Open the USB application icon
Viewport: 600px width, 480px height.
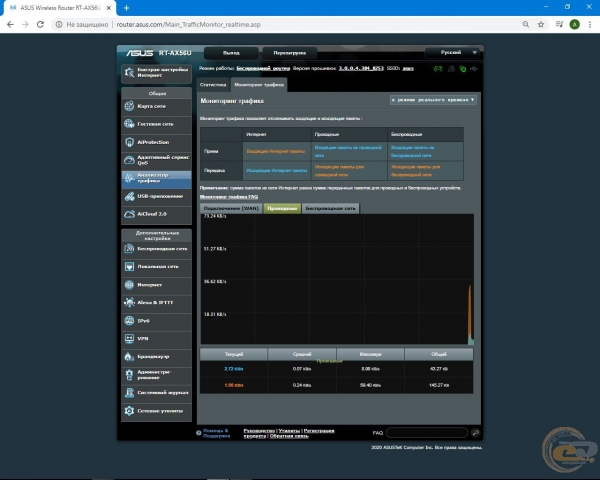click(129, 196)
